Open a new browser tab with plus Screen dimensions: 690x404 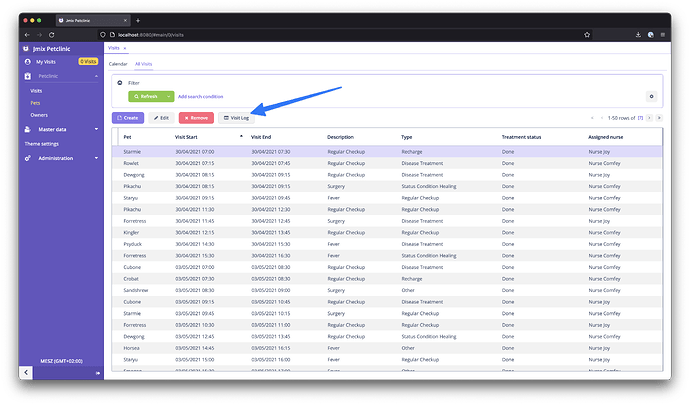point(138,20)
